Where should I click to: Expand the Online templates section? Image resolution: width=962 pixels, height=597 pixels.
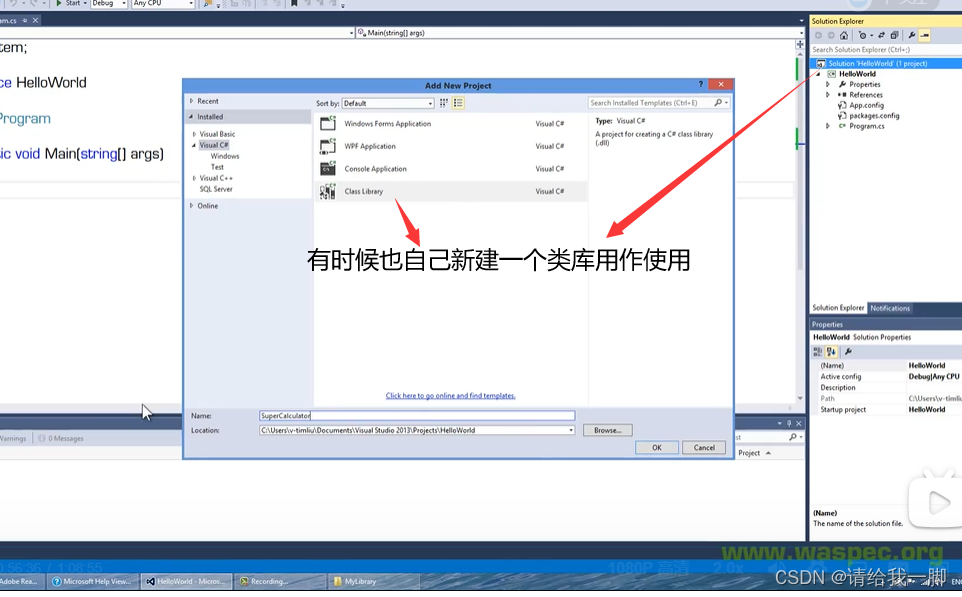[x=191, y=206]
